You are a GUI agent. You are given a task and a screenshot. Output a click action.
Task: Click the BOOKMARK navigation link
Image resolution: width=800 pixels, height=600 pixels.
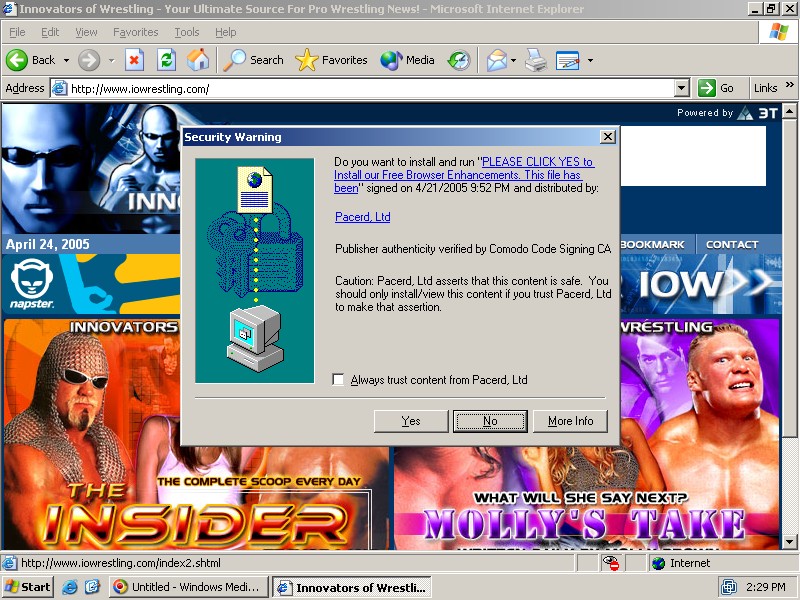(652, 244)
